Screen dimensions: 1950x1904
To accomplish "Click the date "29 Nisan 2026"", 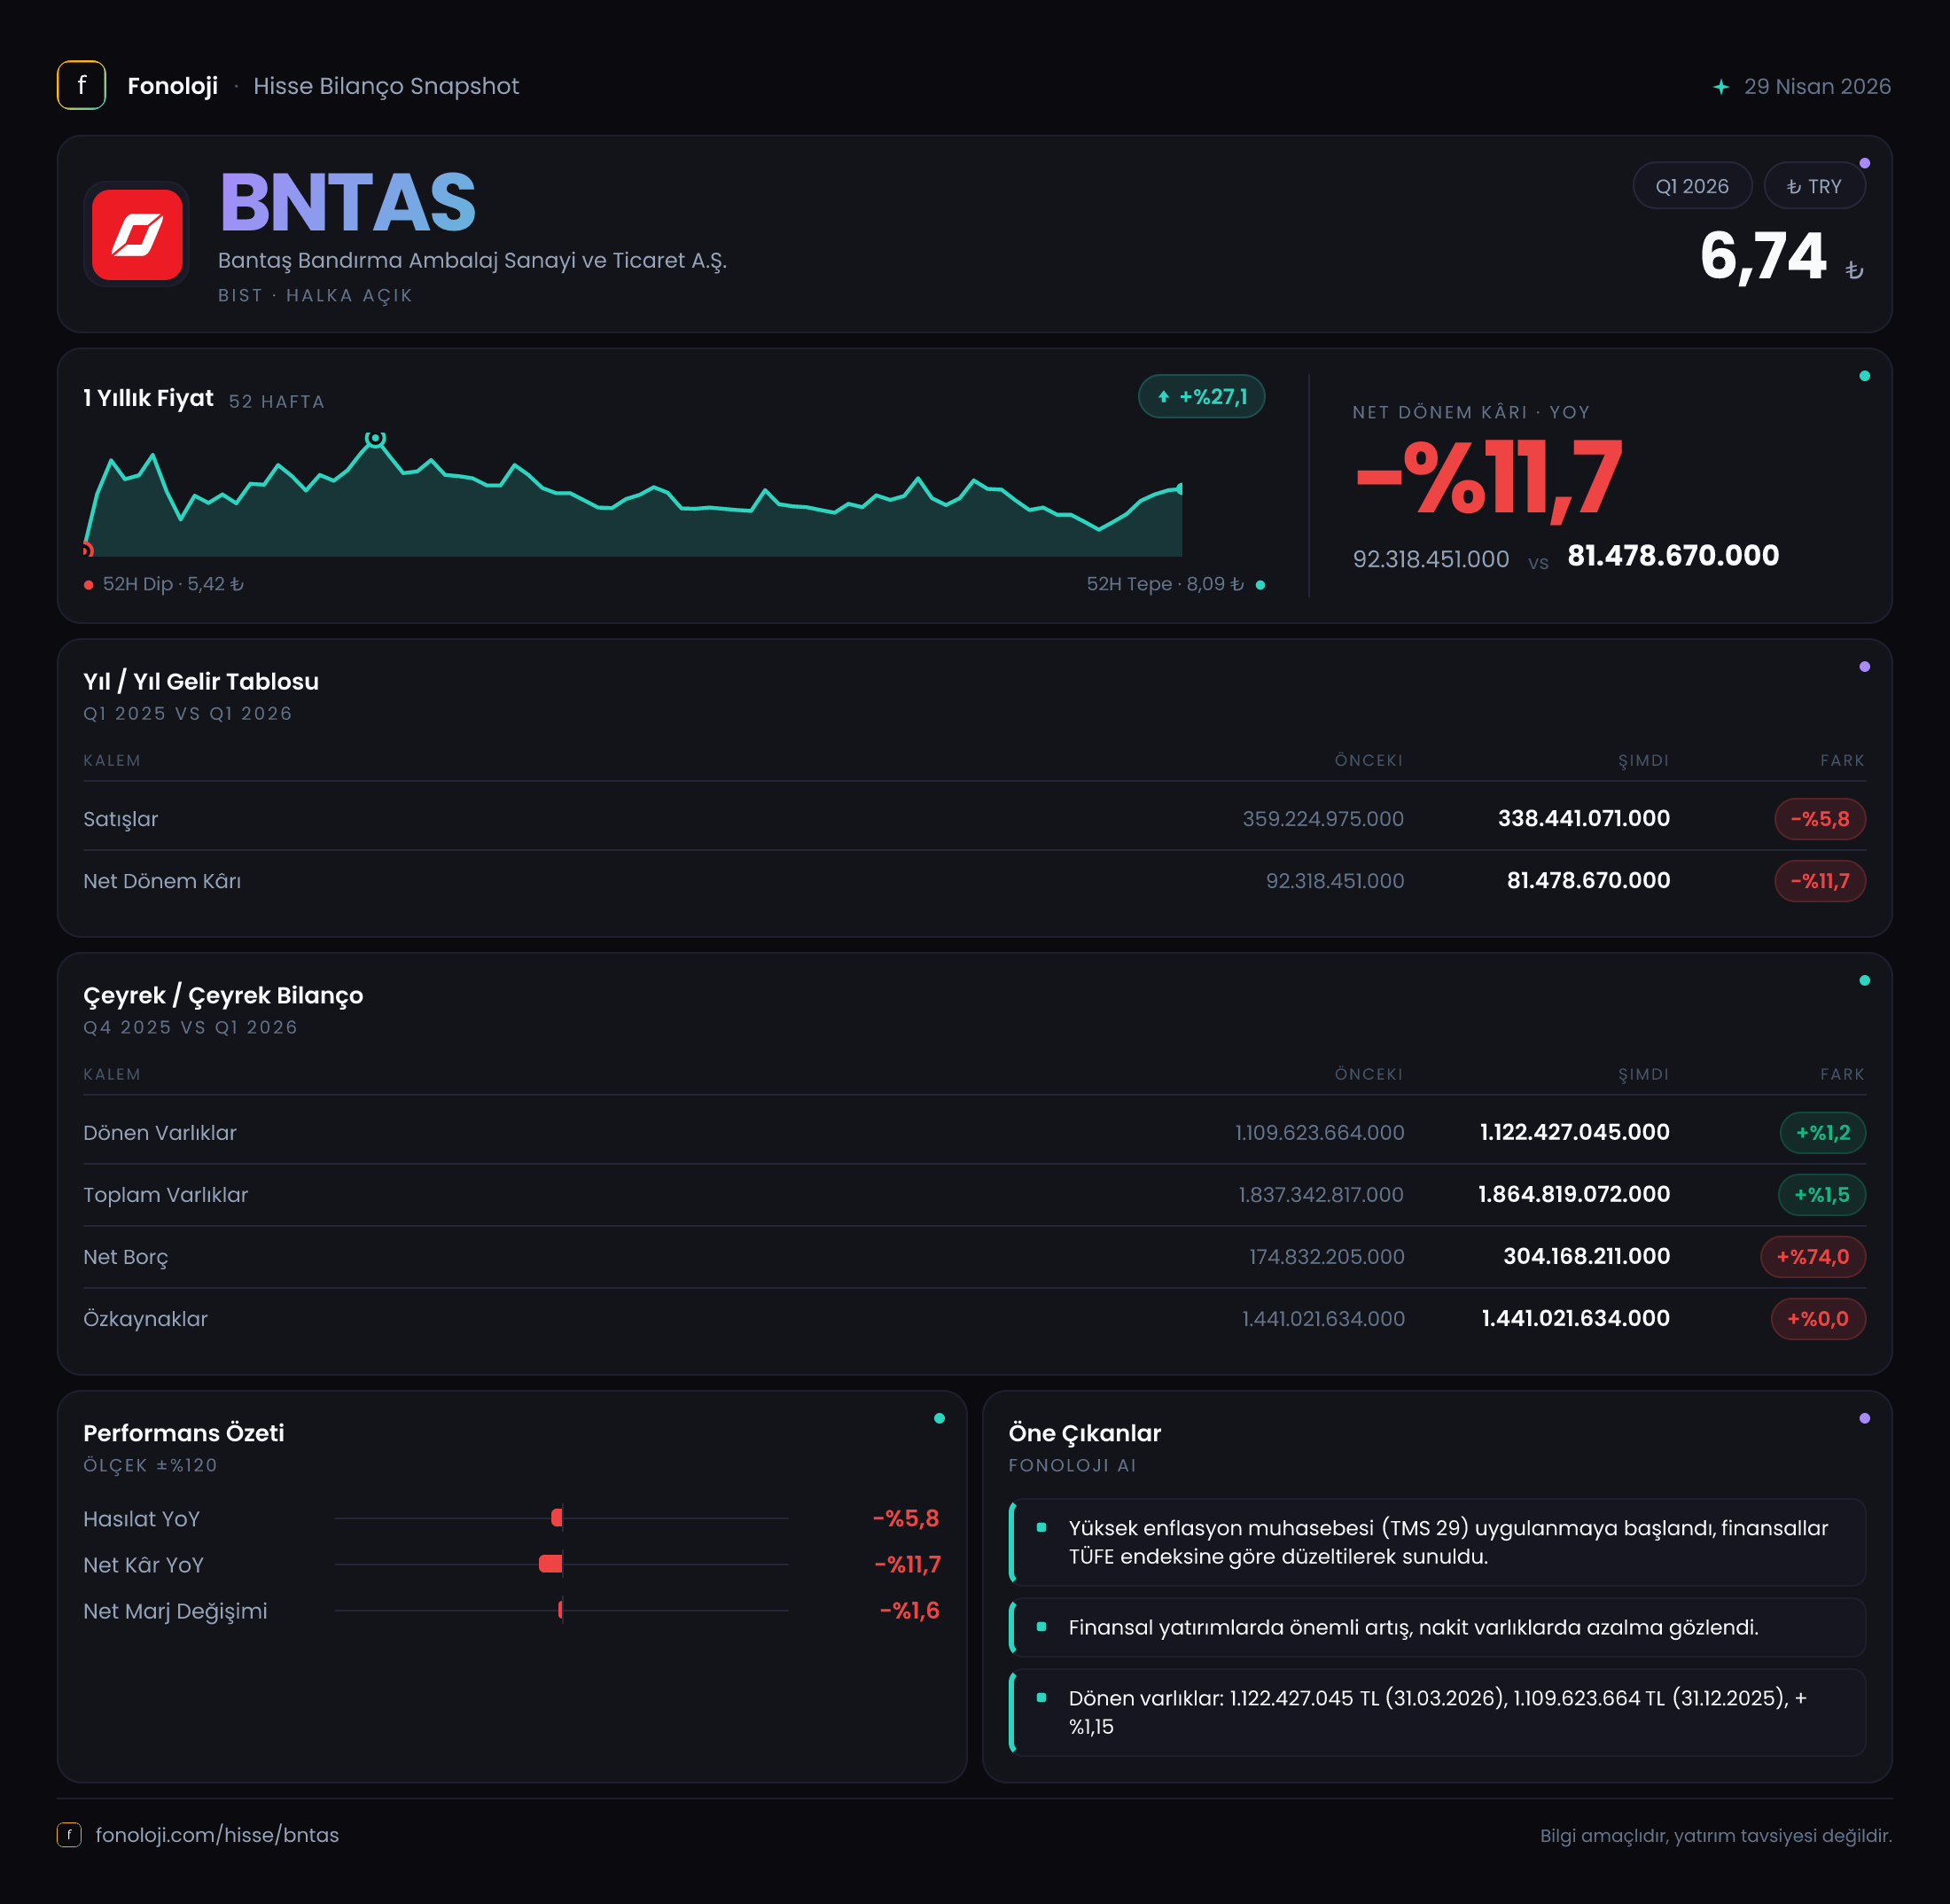I will coord(1817,87).
